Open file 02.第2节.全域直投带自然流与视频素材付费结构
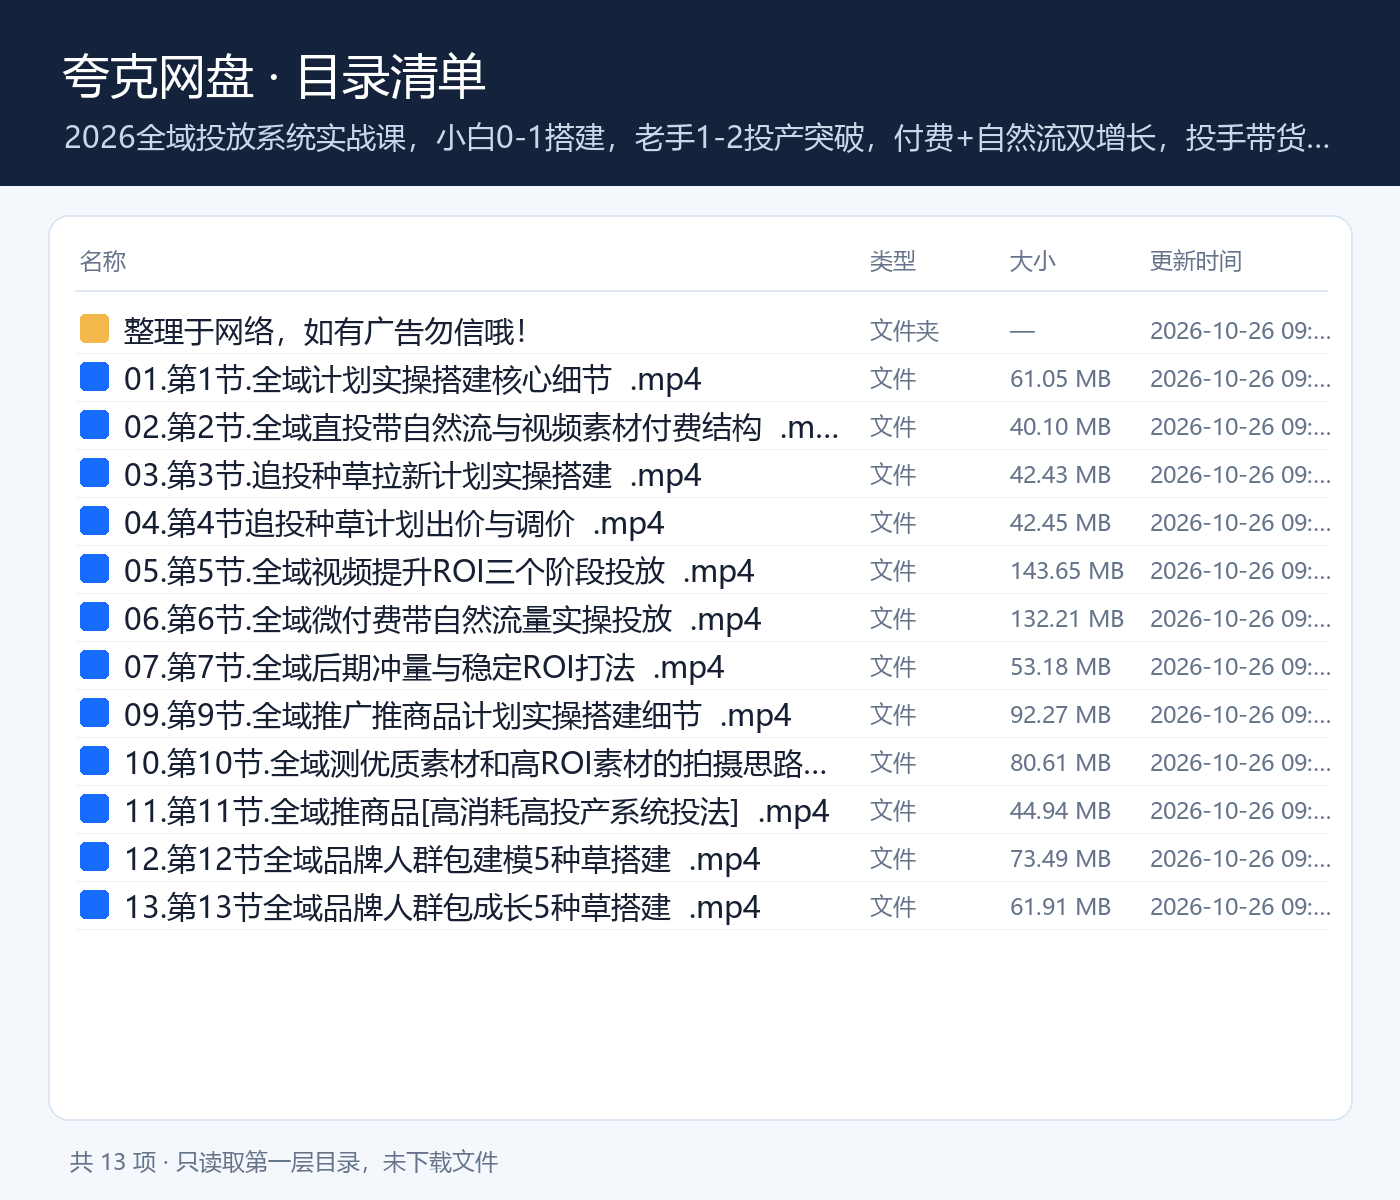Image resolution: width=1400 pixels, height=1200 pixels. click(481, 427)
